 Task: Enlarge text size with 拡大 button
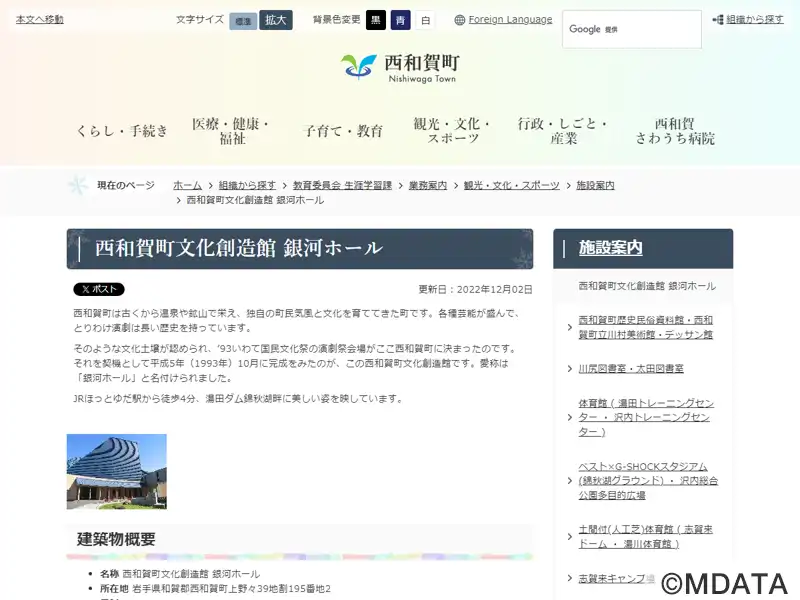(276, 20)
